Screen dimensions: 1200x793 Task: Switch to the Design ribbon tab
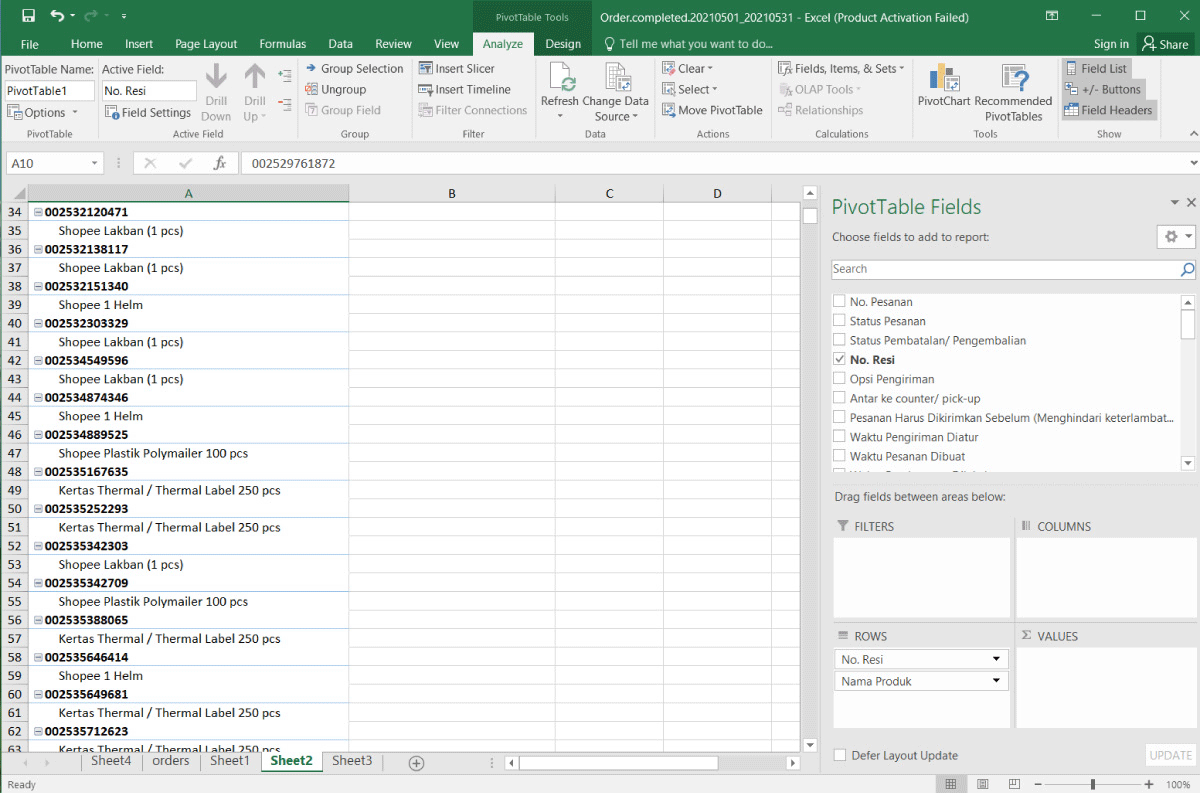pos(563,44)
